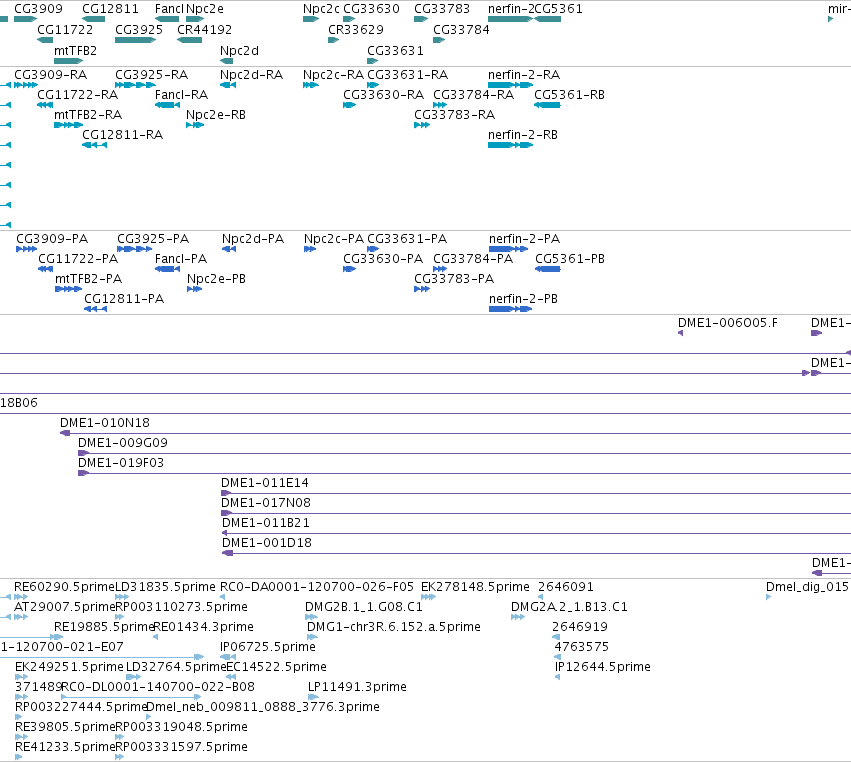
Task: Click the CG33631 gene label
Action: 395,50
